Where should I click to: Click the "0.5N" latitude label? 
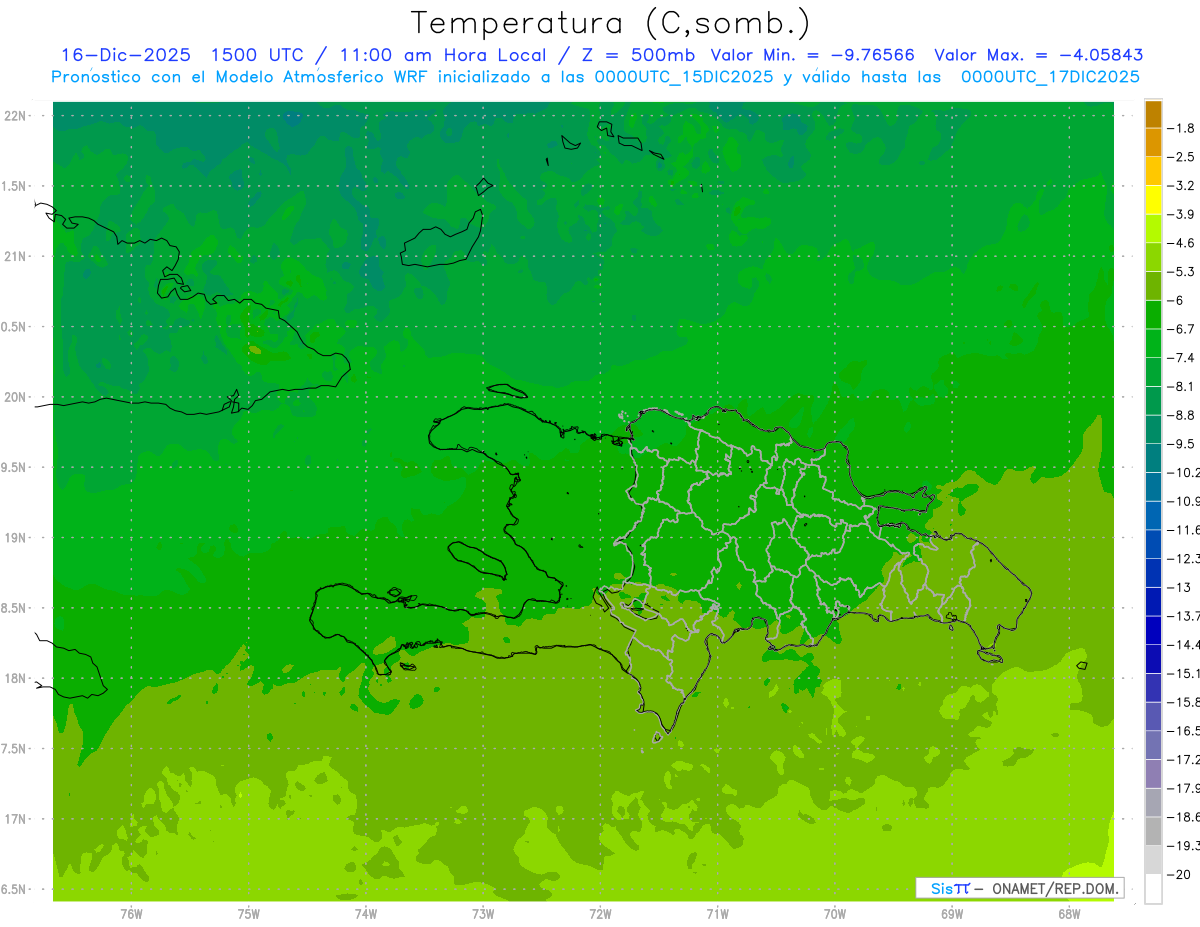coord(14,327)
